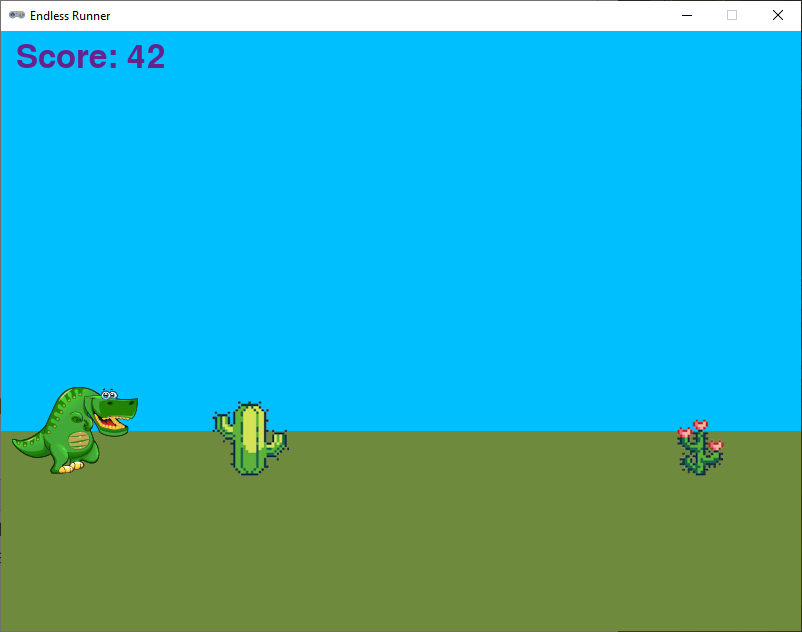This screenshot has width=802, height=632.
Task: Click the "Endless Runner" window title
Action: (70, 16)
